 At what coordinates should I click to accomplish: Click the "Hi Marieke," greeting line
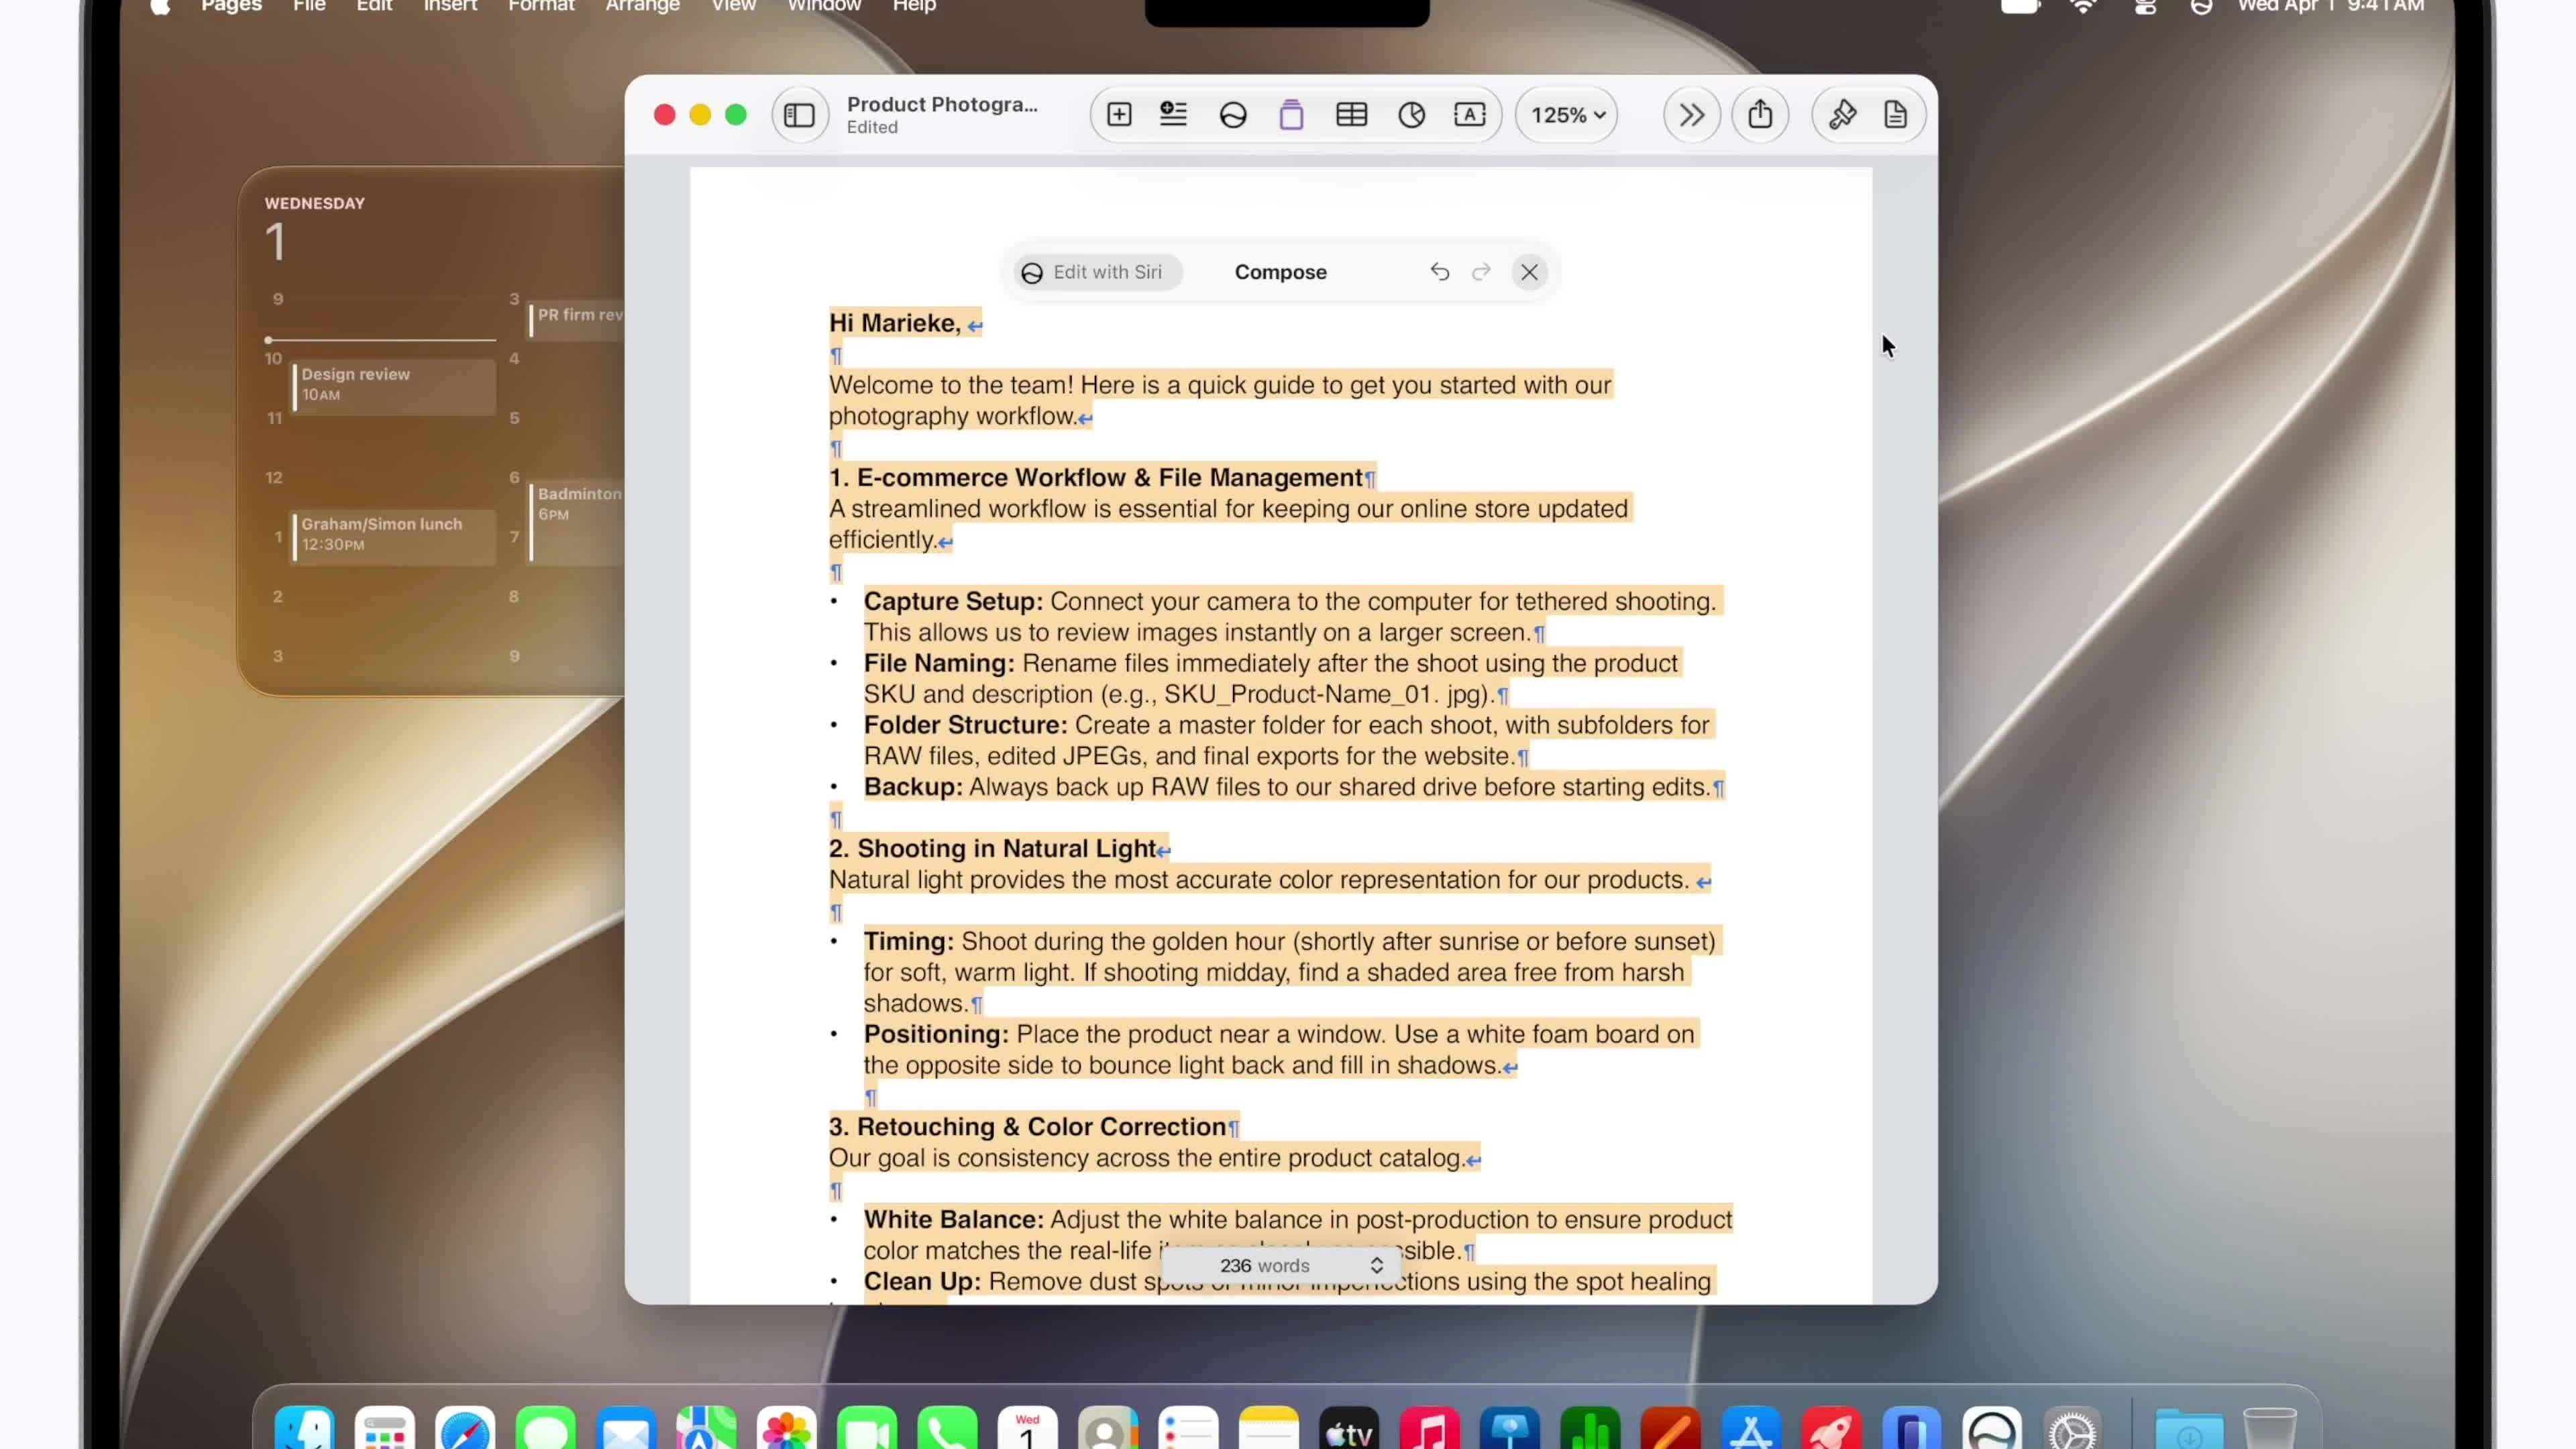[895, 323]
